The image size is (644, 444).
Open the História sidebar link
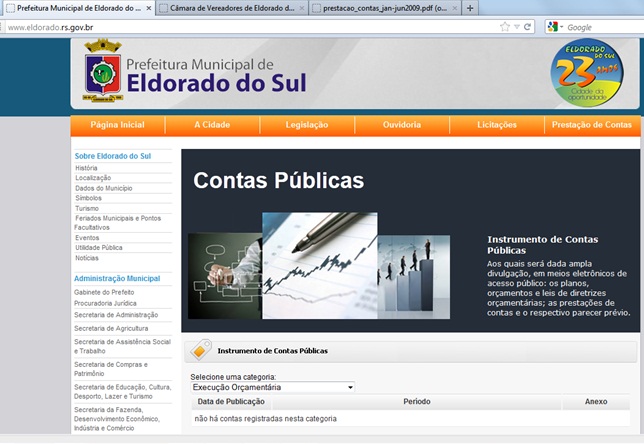(86, 168)
